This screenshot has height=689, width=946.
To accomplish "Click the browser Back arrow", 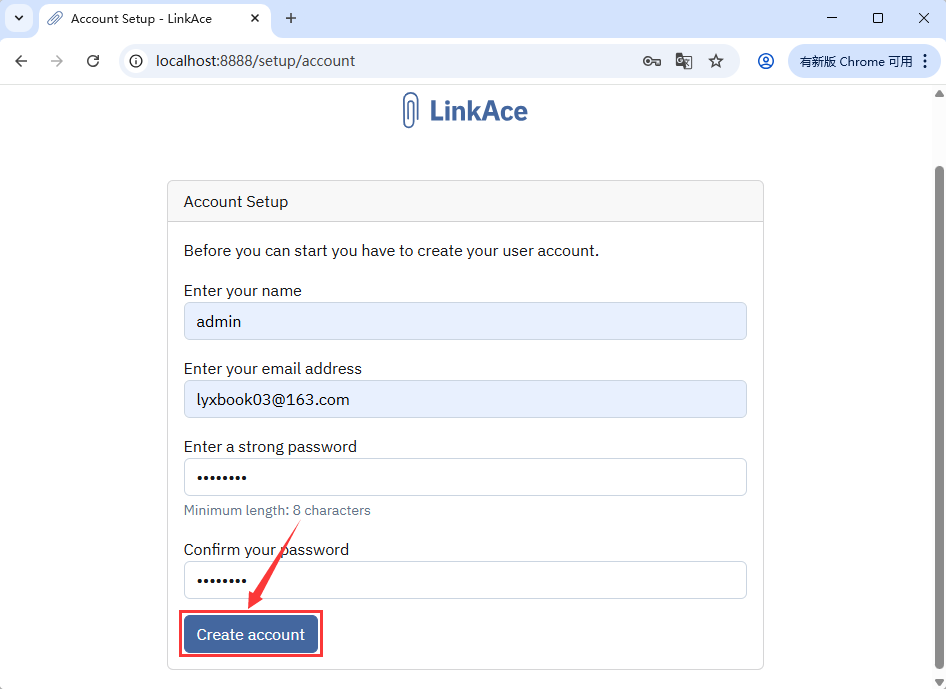I will pyautogui.click(x=22, y=61).
